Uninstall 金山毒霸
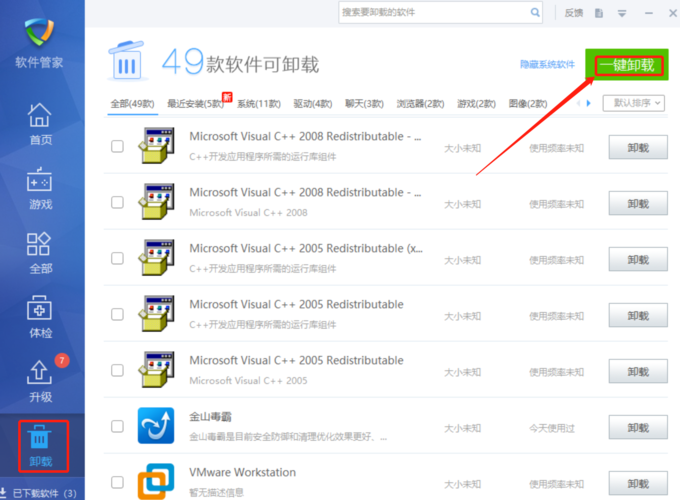This screenshot has height=500, width=680. pyautogui.click(x=638, y=428)
